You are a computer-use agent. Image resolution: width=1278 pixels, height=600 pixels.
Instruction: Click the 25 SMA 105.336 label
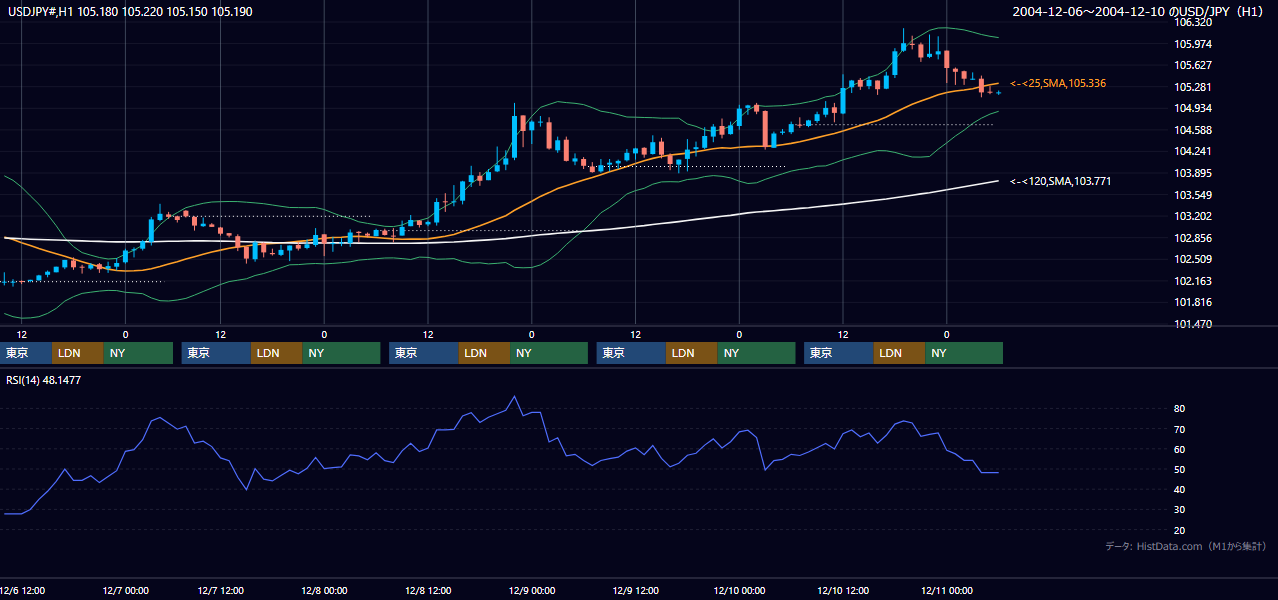click(x=1058, y=83)
